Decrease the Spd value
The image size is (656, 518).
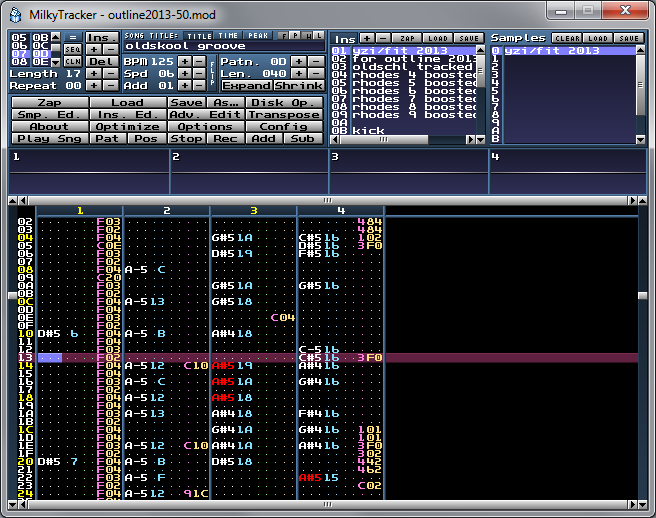coord(200,74)
